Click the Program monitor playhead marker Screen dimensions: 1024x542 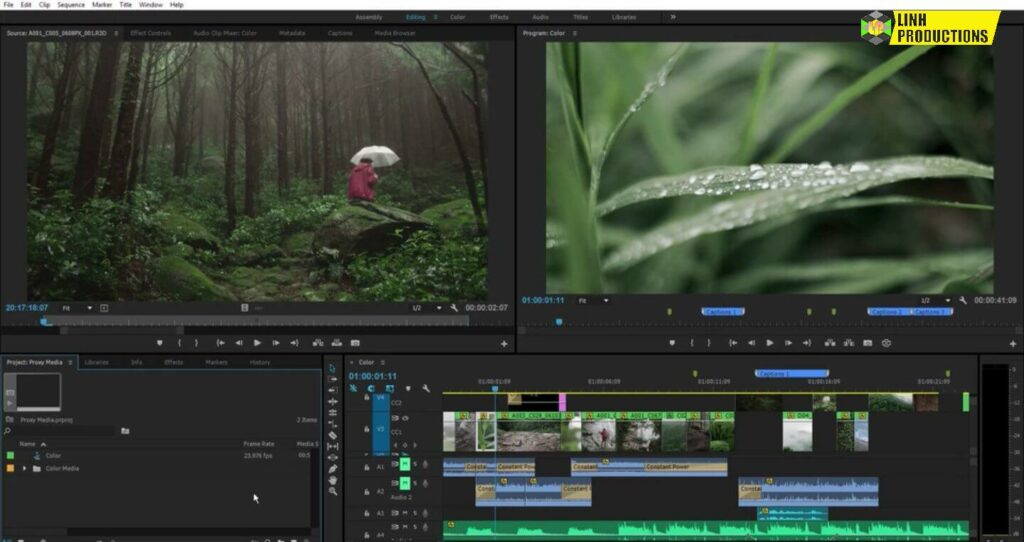(559, 322)
